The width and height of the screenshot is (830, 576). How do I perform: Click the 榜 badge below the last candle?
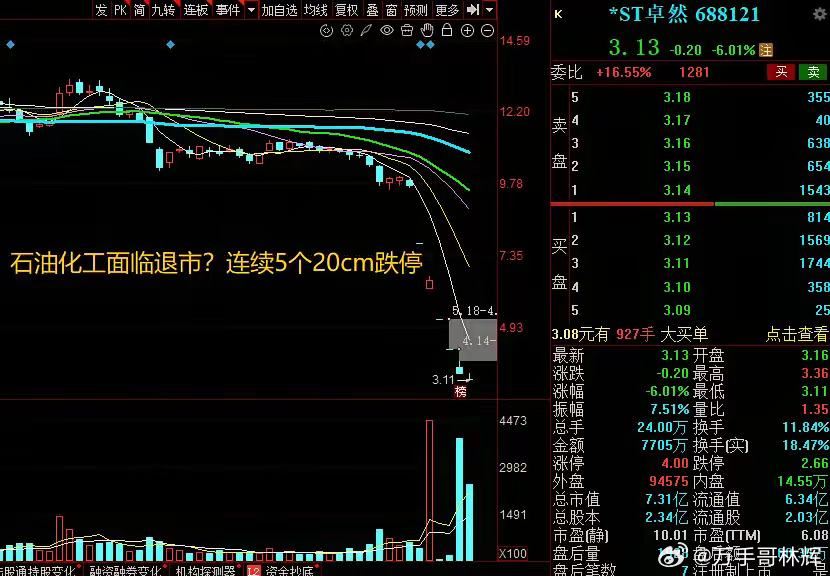(x=461, y=392)
